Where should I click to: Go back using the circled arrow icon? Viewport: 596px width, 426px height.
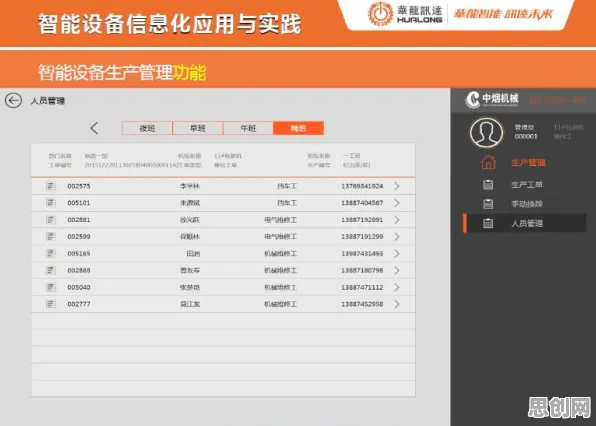13,101
